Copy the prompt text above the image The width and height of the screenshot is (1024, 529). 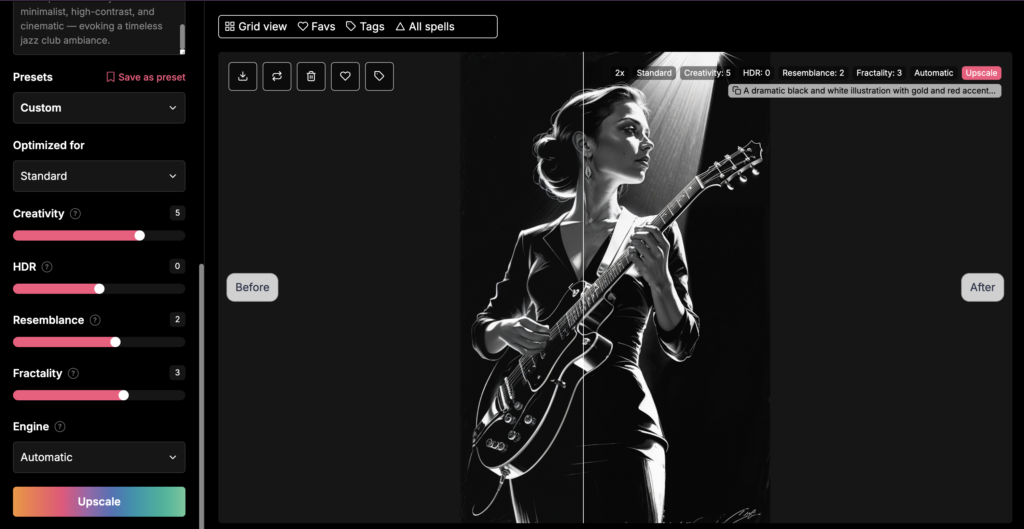click(865, 90)
